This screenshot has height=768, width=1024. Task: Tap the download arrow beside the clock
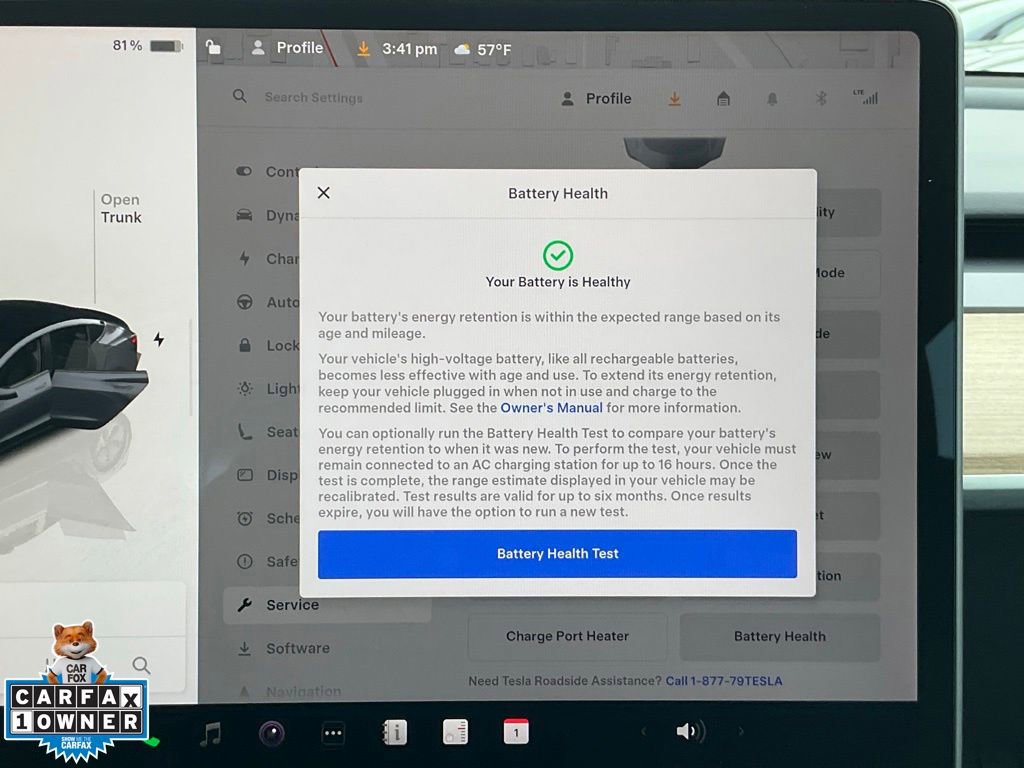[x=363, y=48]
